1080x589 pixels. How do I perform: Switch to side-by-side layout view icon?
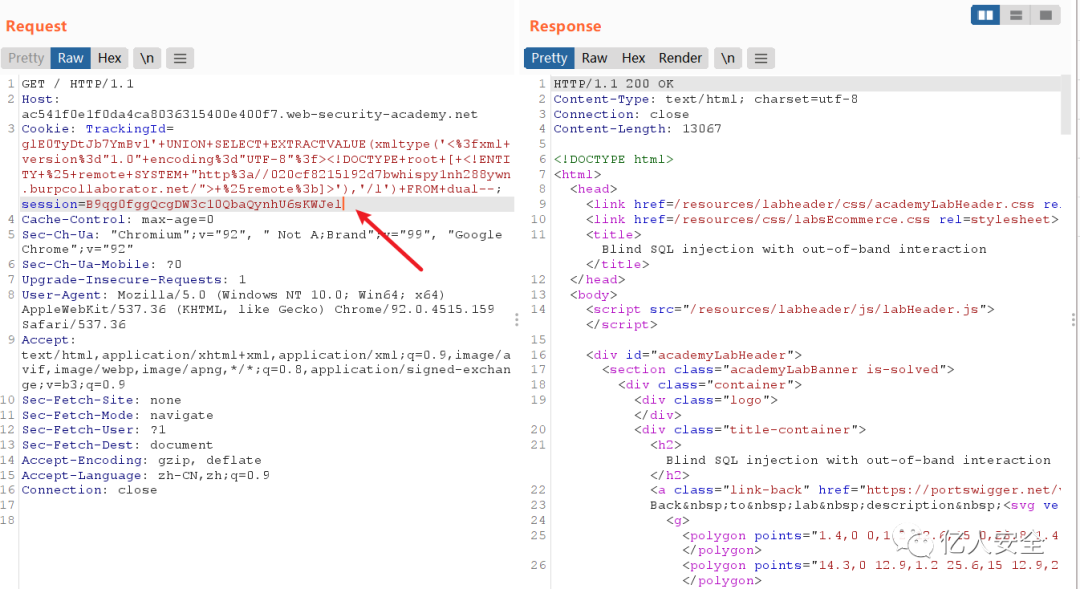pos(986,15)
